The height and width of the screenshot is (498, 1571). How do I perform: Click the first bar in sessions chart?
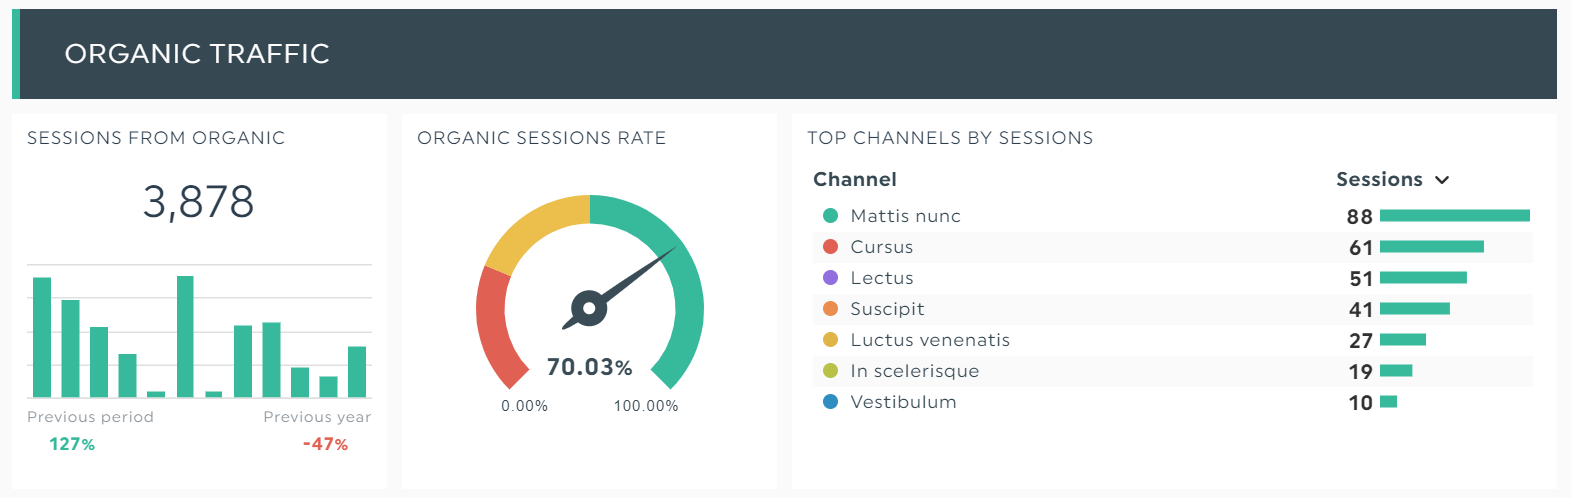point(42,337)
